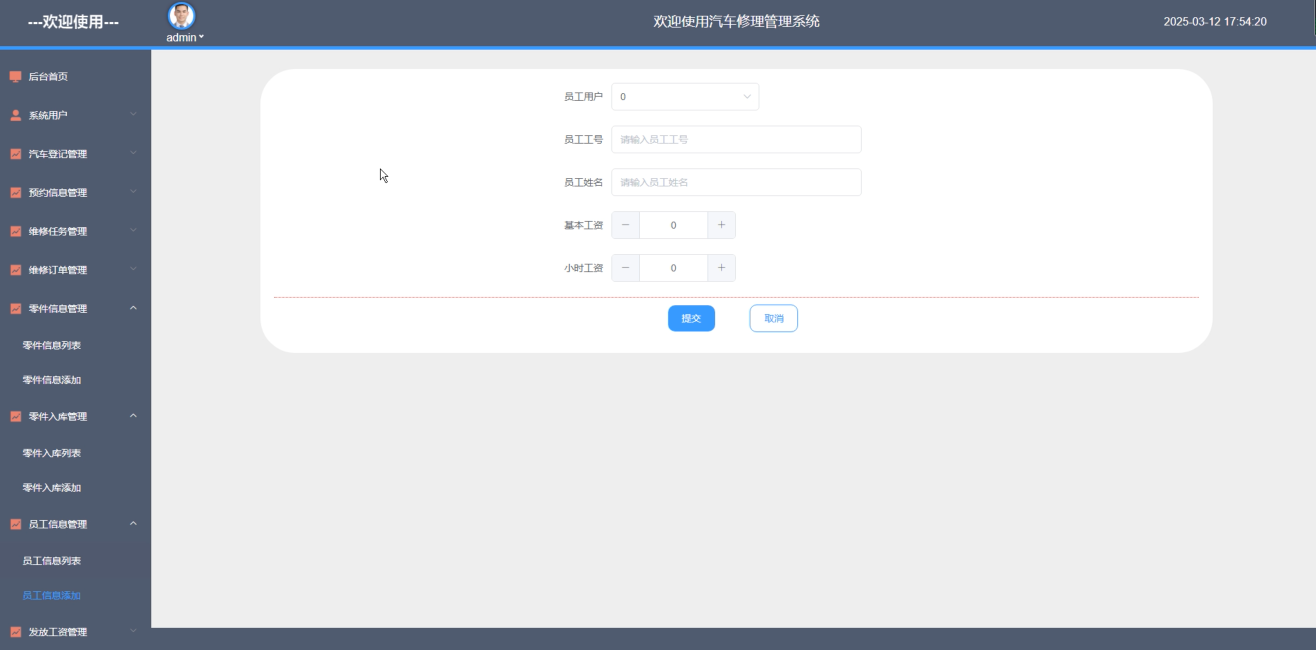Collapse the 员工信息管理 chevron
The height and width of the screenshot is (650, 1316).
click(x=133, y=524)
